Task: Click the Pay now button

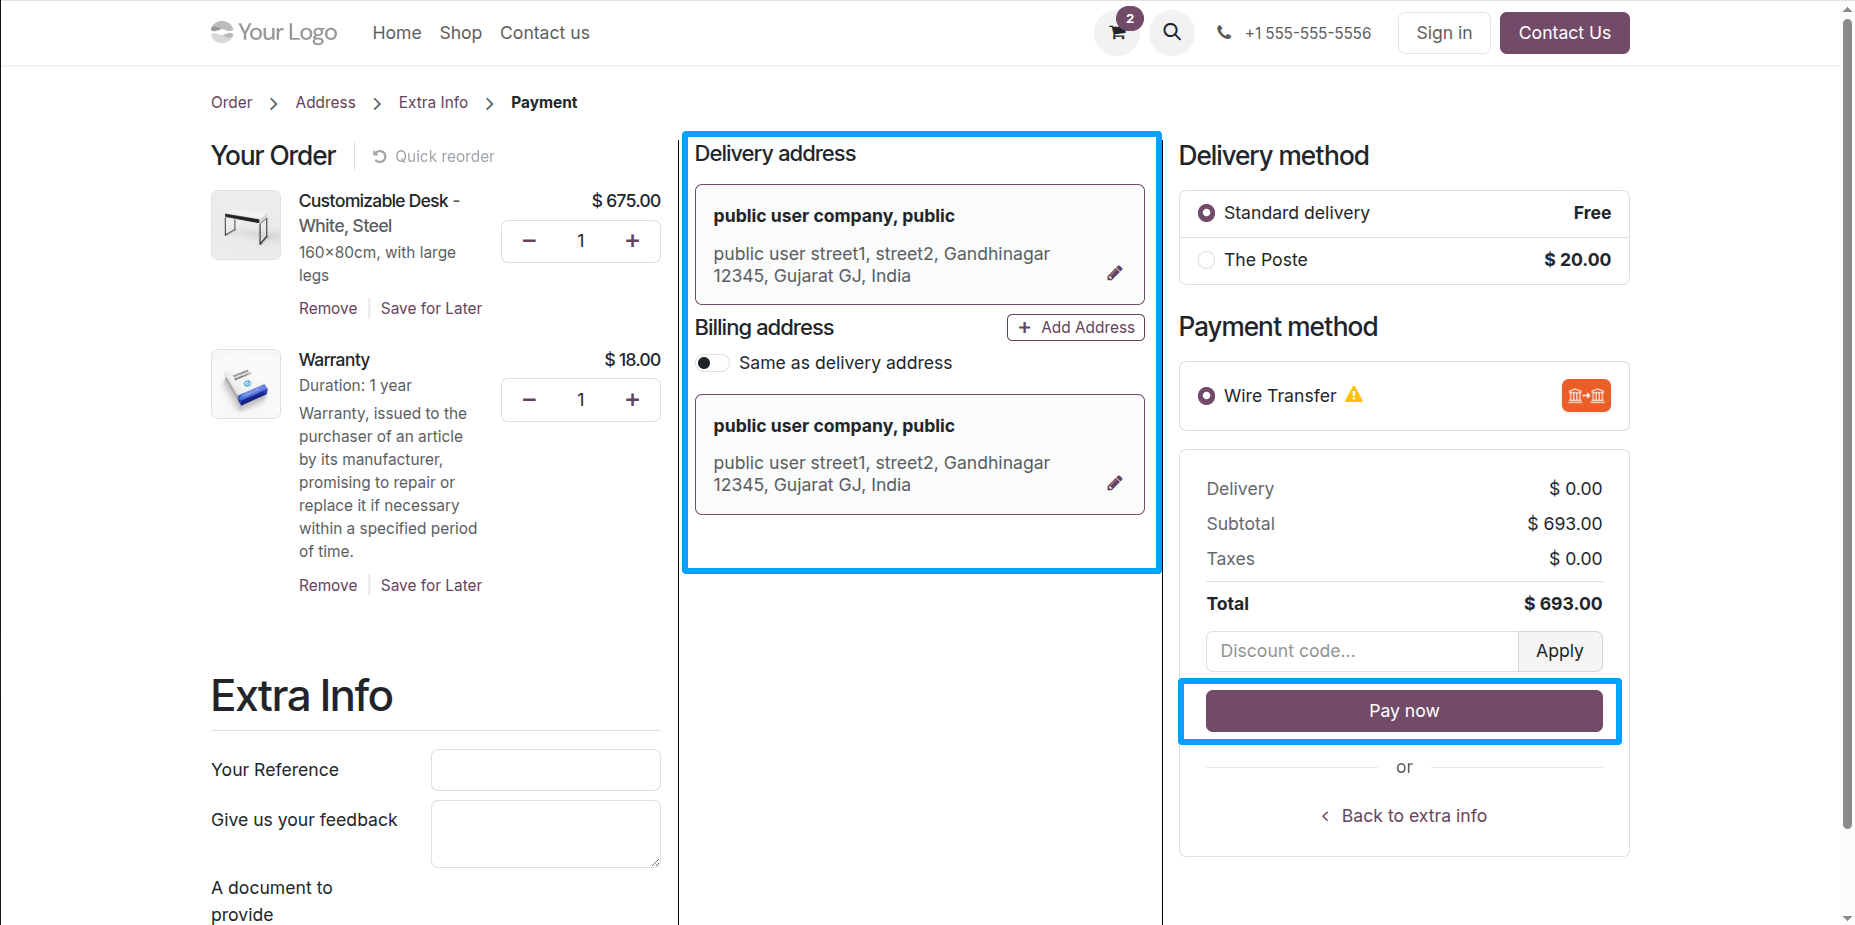Action: [x=1404, y=711]
